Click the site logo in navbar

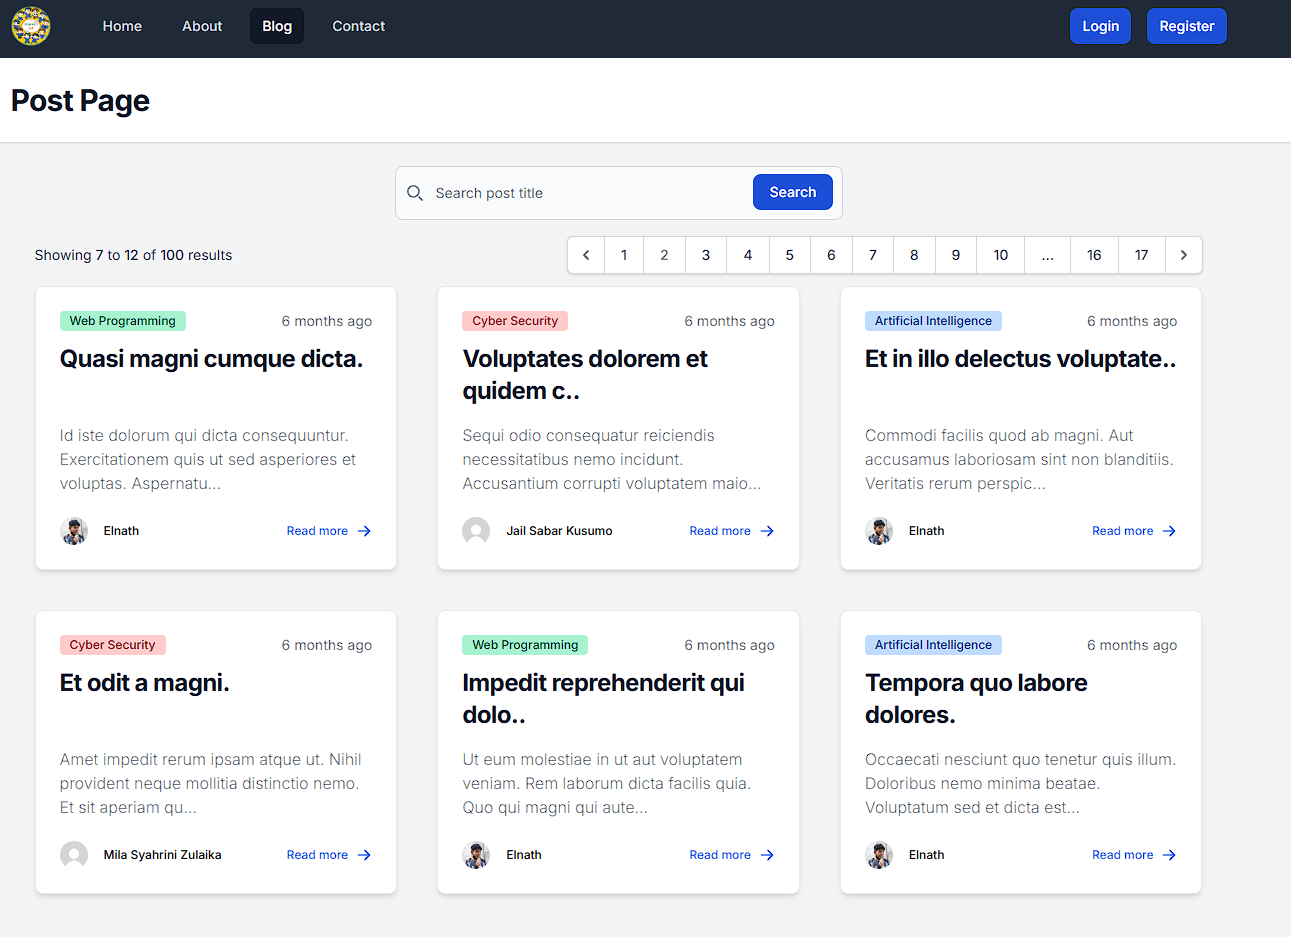[x=31, y=26]
